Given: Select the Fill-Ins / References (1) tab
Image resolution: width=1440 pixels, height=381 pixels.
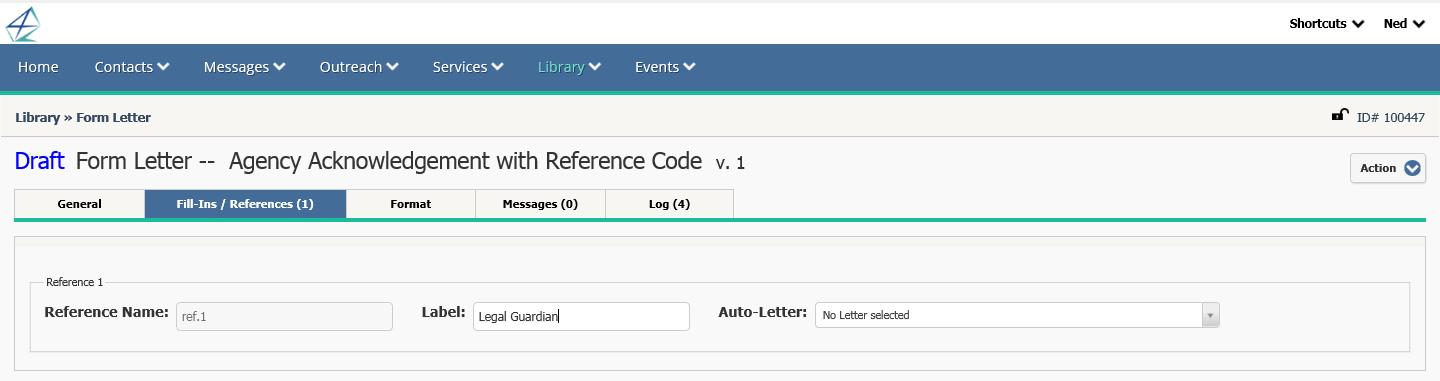Looking at the screenshot, I should click(x=246, y=204).
